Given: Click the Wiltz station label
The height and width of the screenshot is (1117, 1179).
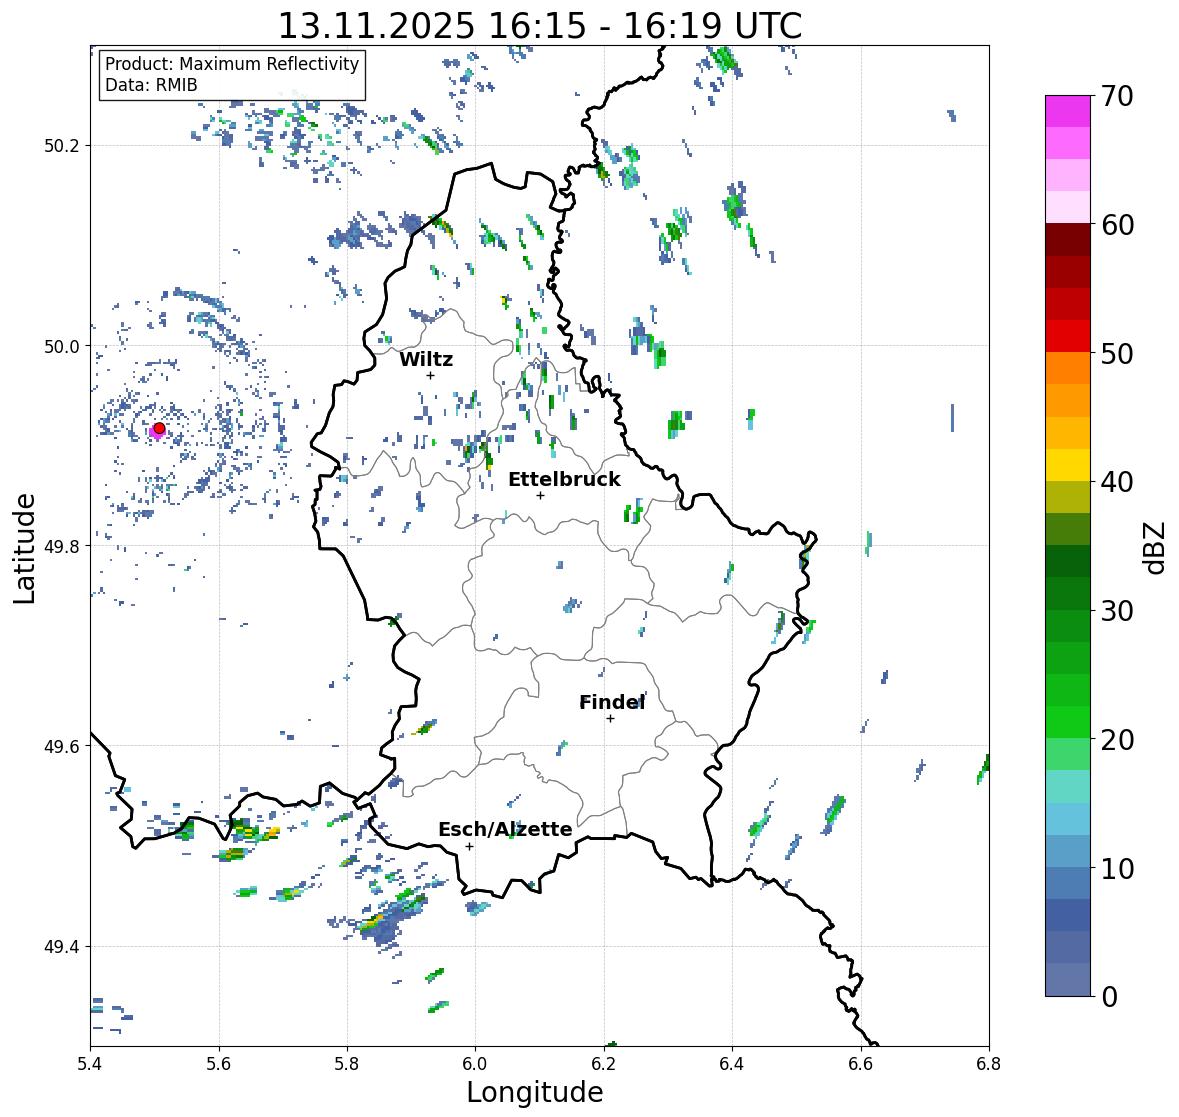Looking at the screenshot, I should pos(426,359).
